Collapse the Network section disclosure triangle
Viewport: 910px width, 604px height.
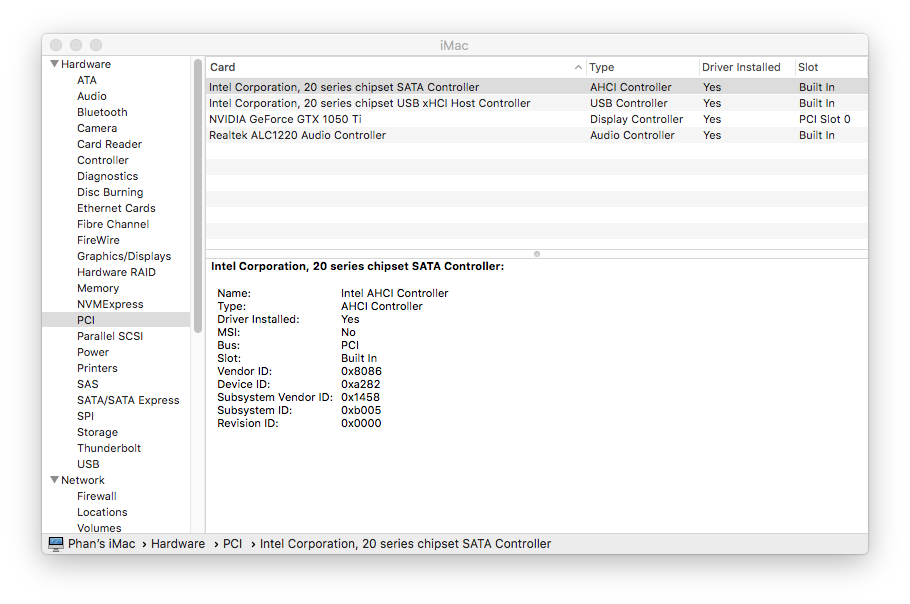54,481
